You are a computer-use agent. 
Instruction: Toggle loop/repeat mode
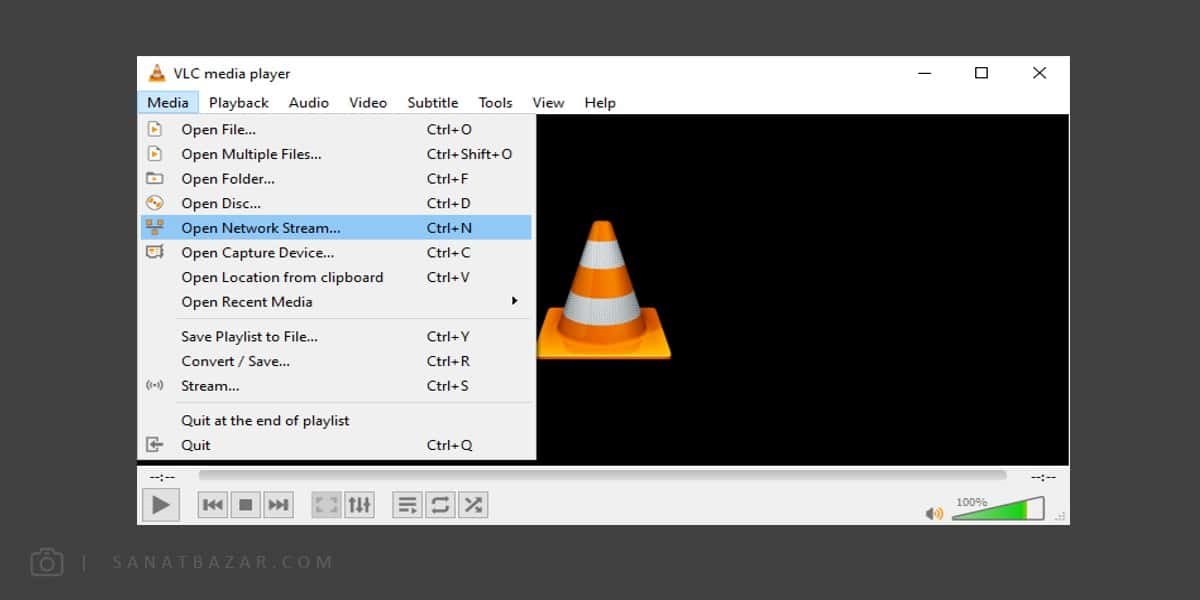[x=440, y=505]
